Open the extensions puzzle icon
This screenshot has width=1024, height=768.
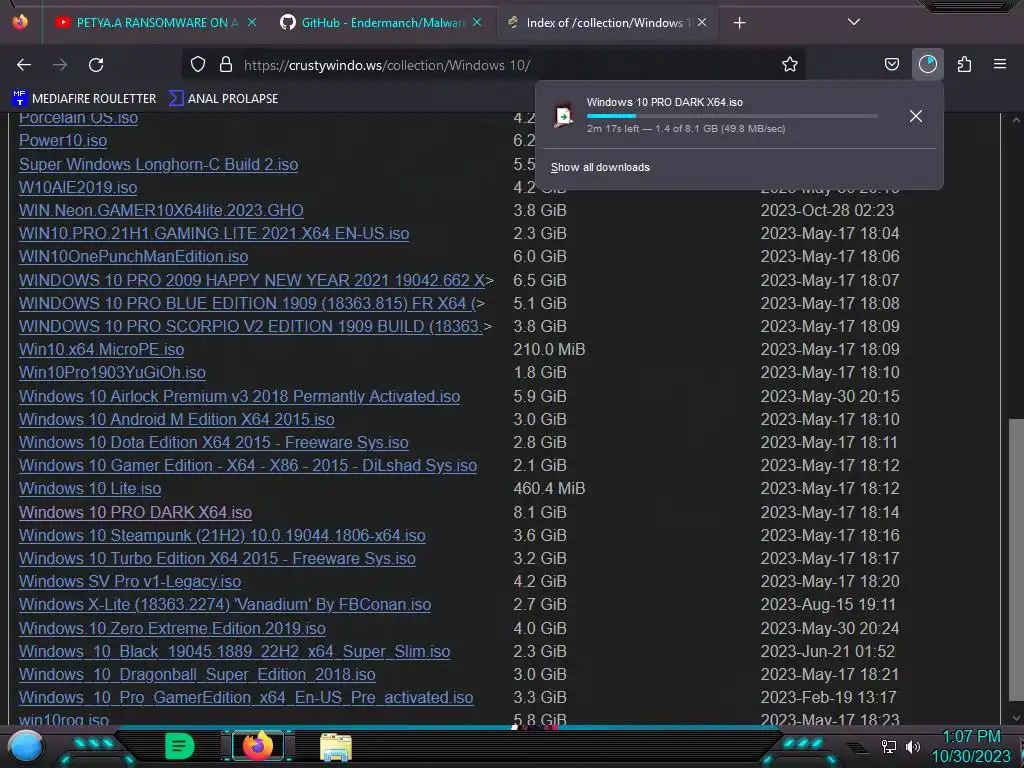(964, 65)
